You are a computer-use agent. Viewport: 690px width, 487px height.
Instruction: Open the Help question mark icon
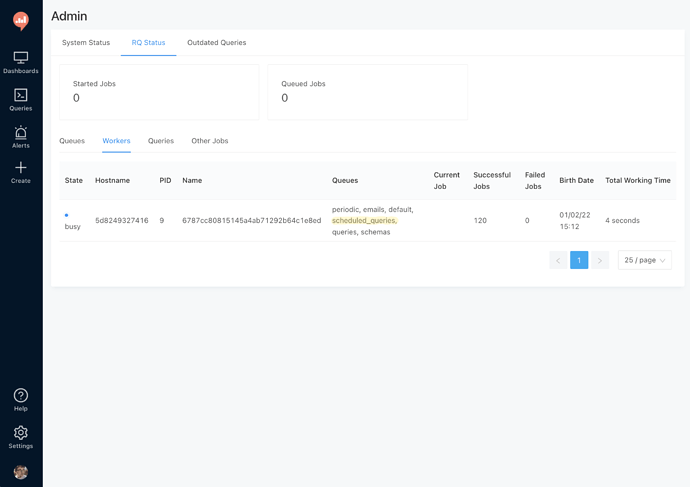click(x=21, y=395)
